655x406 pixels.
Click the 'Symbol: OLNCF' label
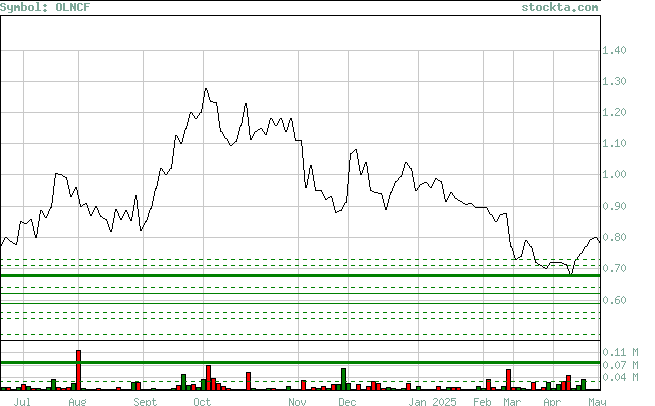(45, 7)
